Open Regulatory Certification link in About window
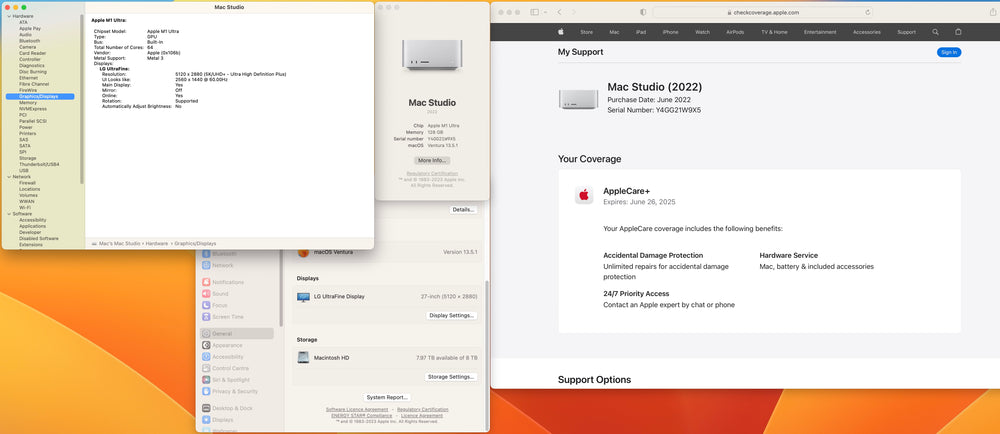The width and height of the screenshot is (1000, 434). [x=432, y=173]
